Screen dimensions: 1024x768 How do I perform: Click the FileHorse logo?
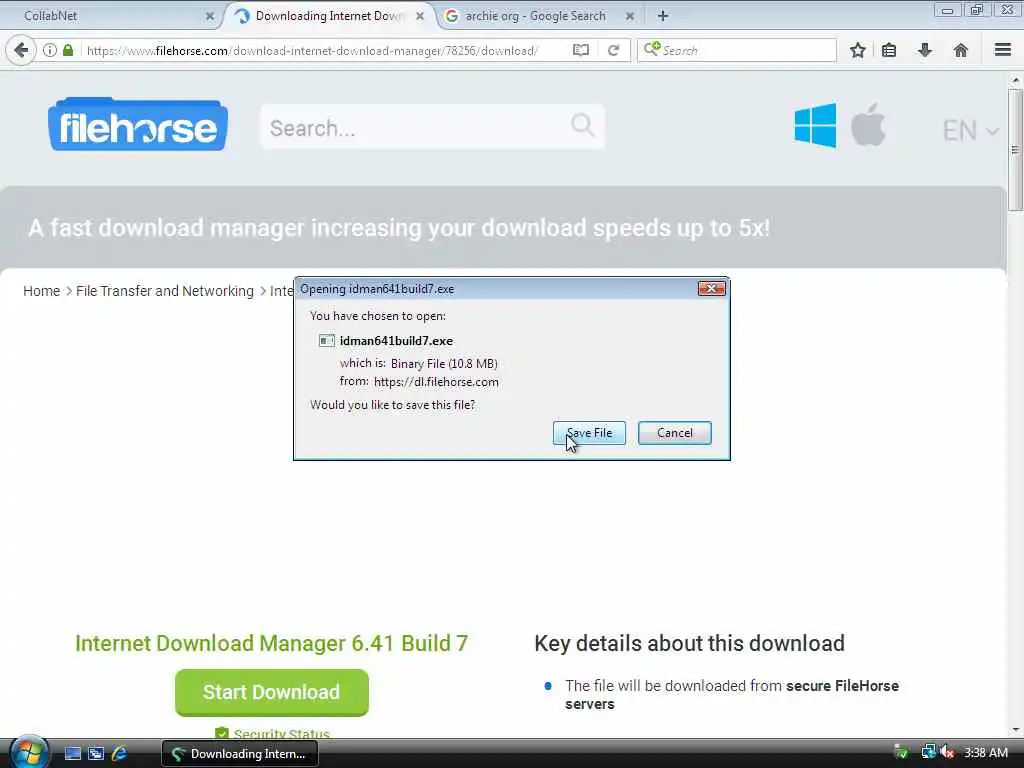point(138,125)
